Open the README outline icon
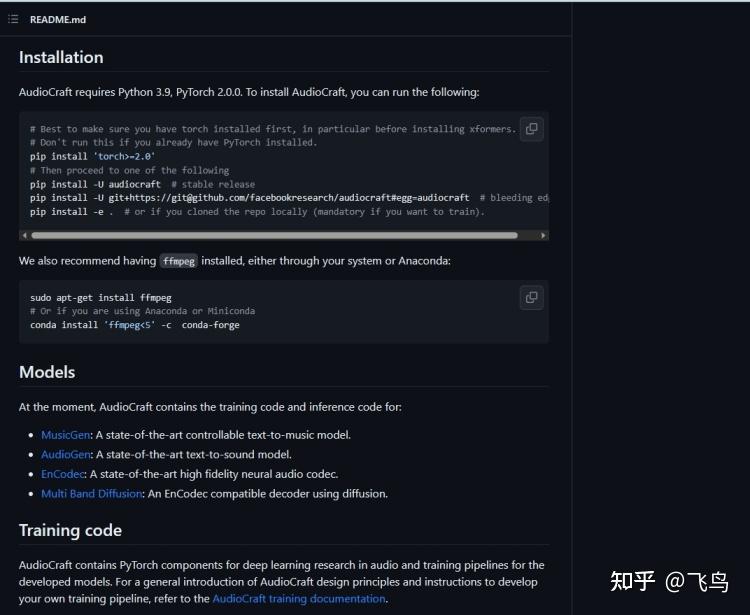750x615 pixels. pos(13,19)
